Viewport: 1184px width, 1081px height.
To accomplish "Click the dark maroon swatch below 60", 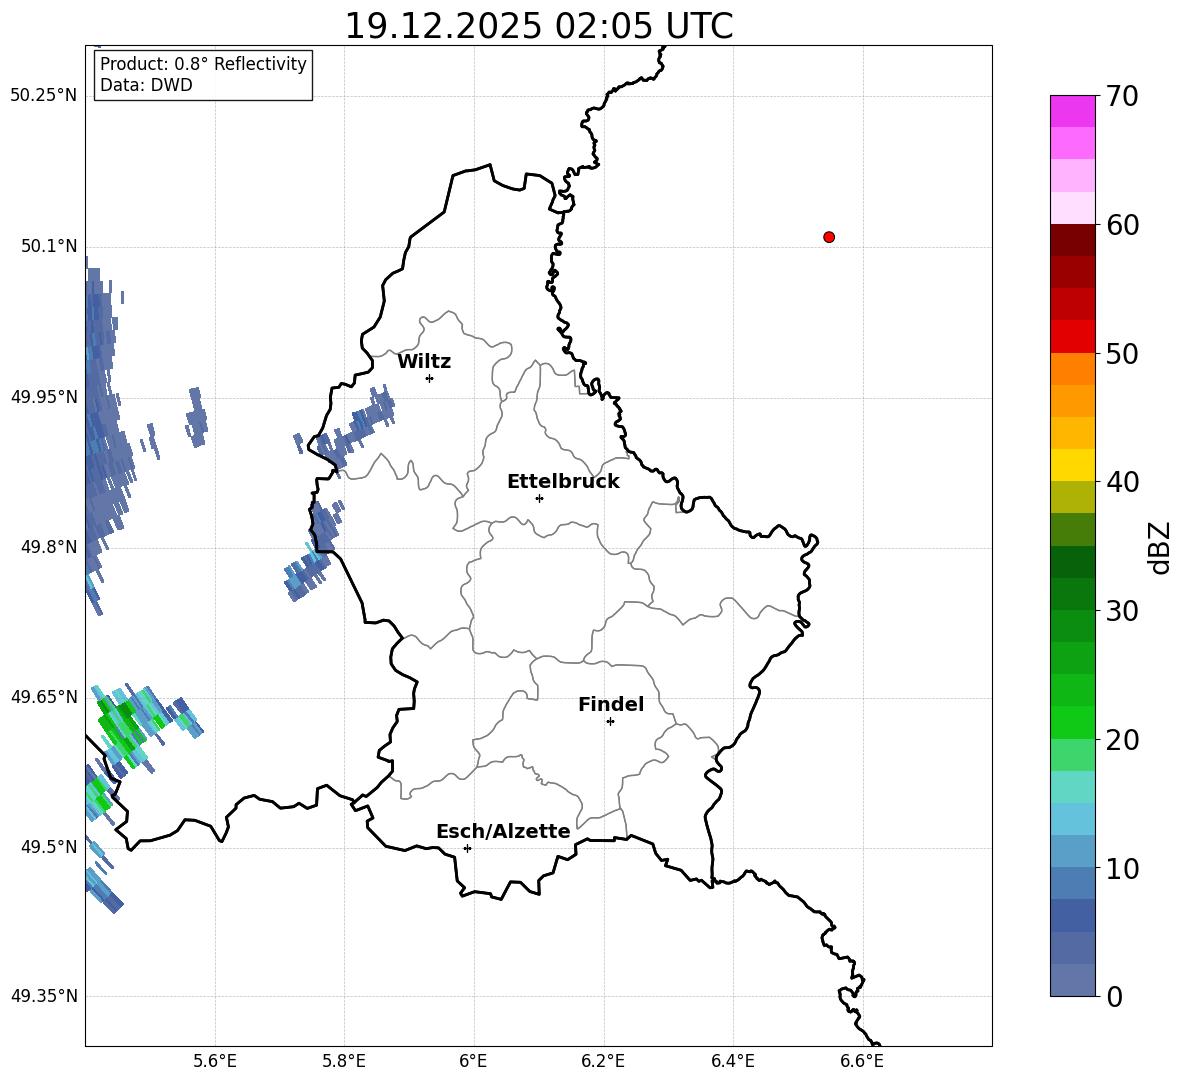I will tap(1073, 240).
